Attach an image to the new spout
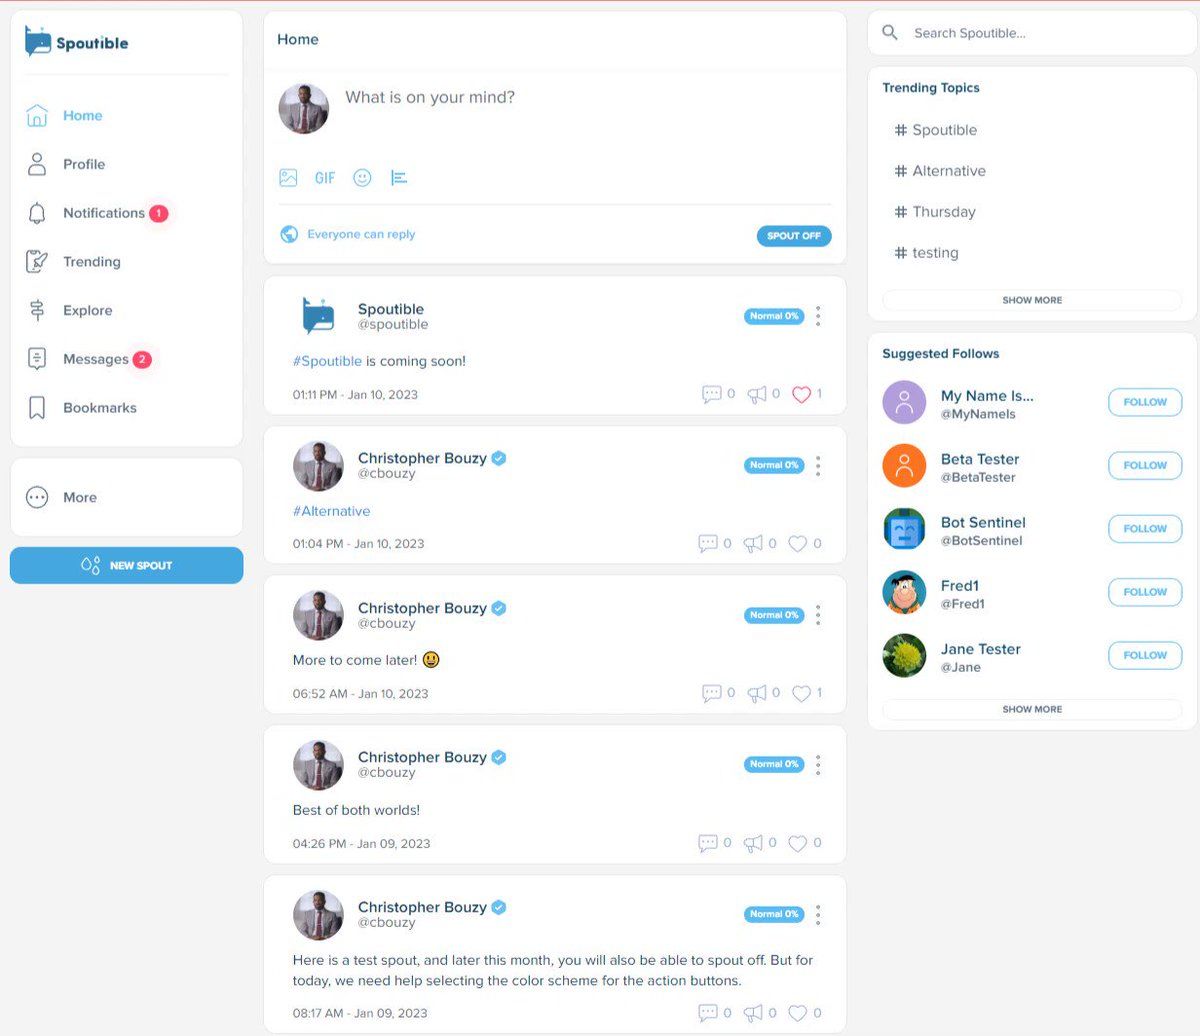This screenshot has width=1200, height=1036. (288, 178)
